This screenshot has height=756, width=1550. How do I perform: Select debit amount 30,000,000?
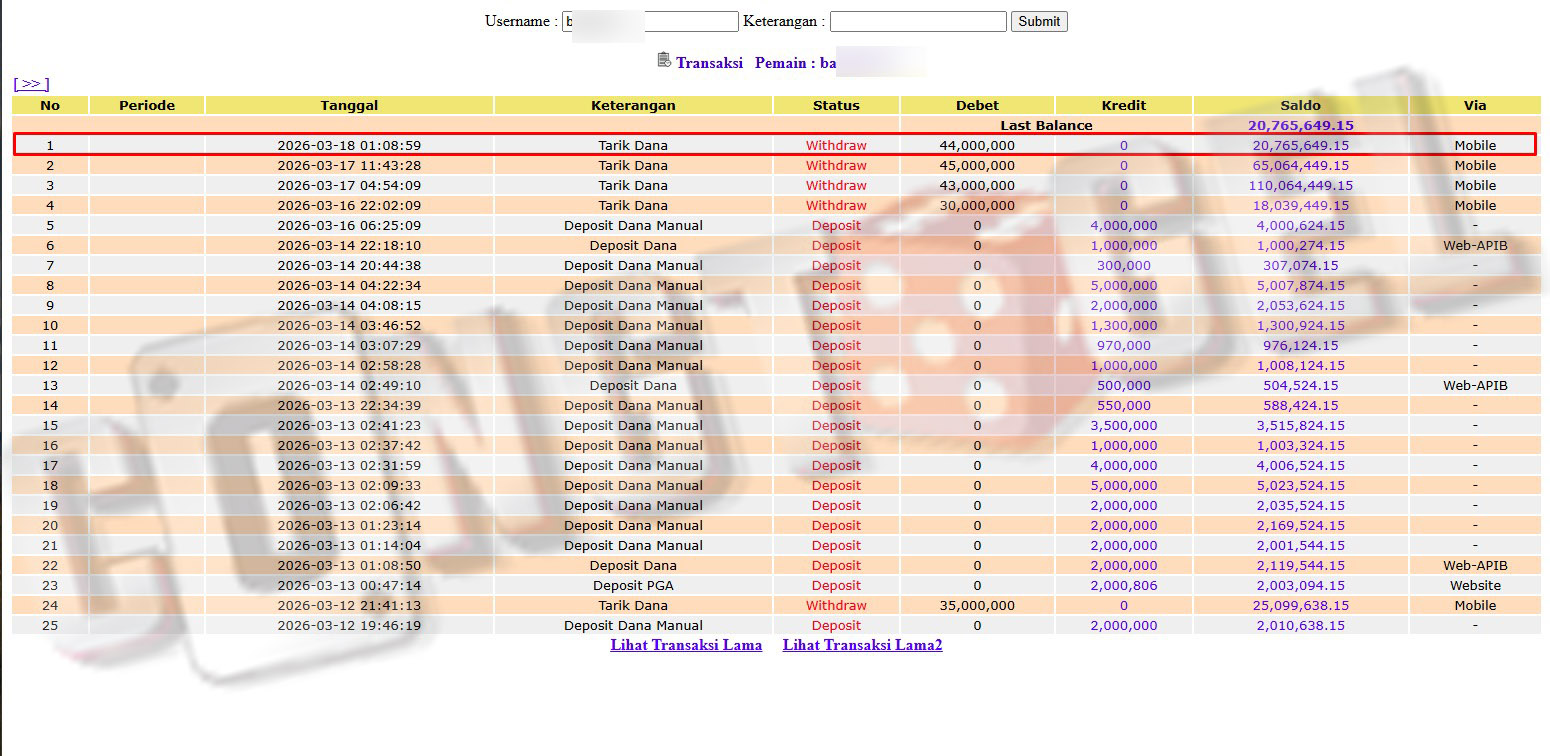tap(977, 205)
